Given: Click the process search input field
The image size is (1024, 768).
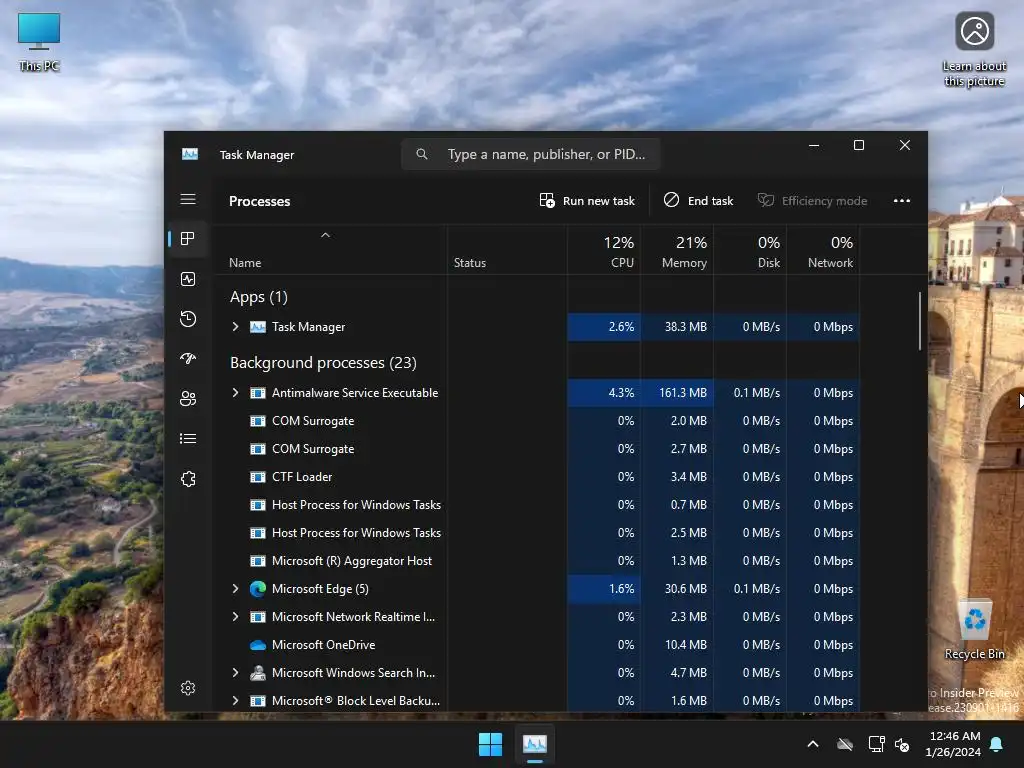Looking at the screenshot, I should point(530,154).
